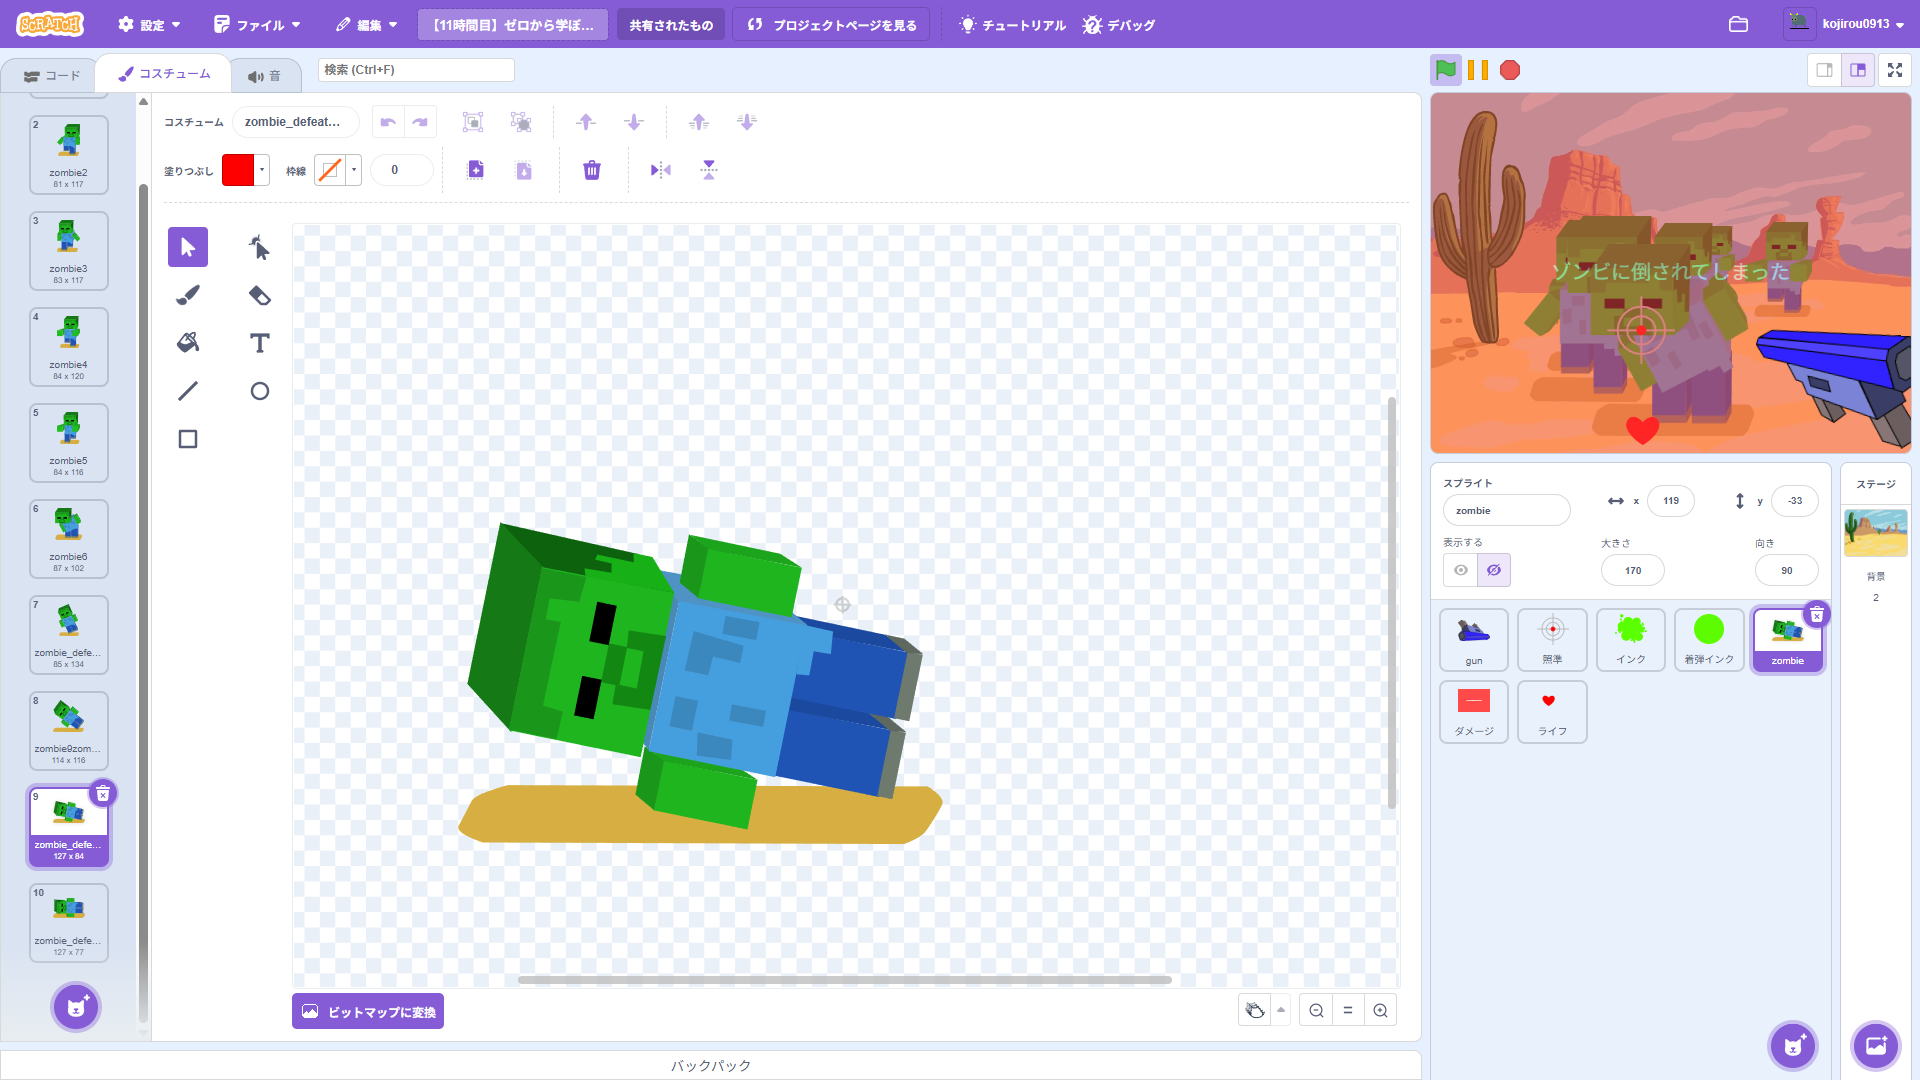Select the Fill bucket tool
The image size is (1920, 1080).
pos(188,343)
